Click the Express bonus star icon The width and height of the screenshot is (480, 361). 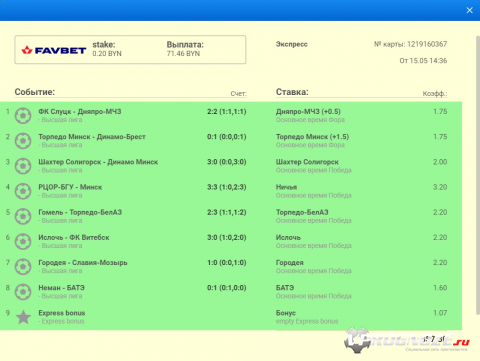point(23,317)
